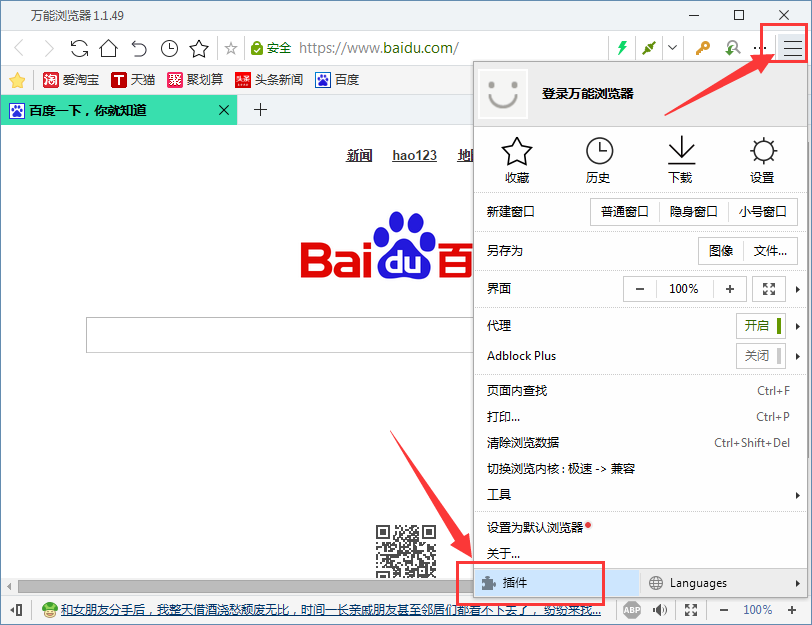Select 页面内查找 menu item
The image size is (812, 625).
click(641, 391)
